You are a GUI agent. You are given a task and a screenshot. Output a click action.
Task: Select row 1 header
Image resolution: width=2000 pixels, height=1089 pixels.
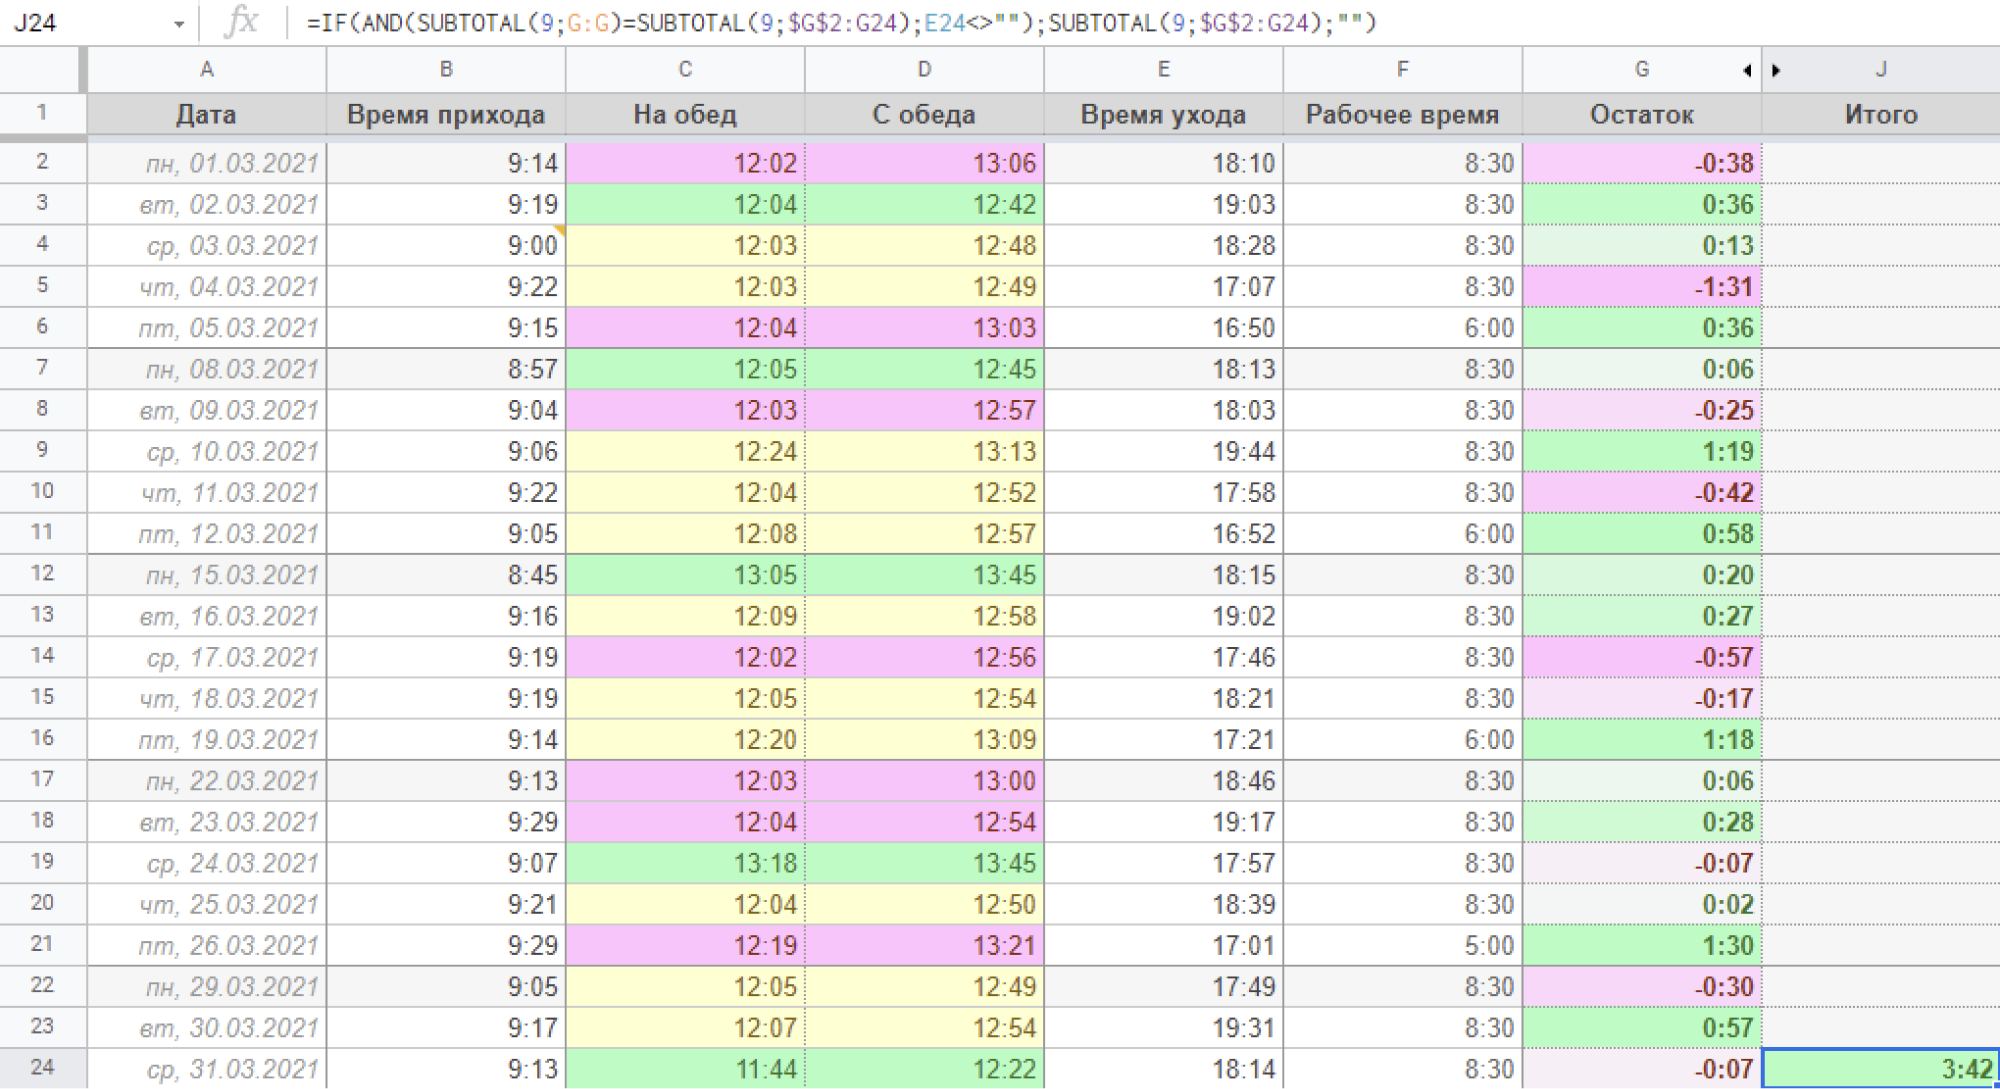(42, 112)
